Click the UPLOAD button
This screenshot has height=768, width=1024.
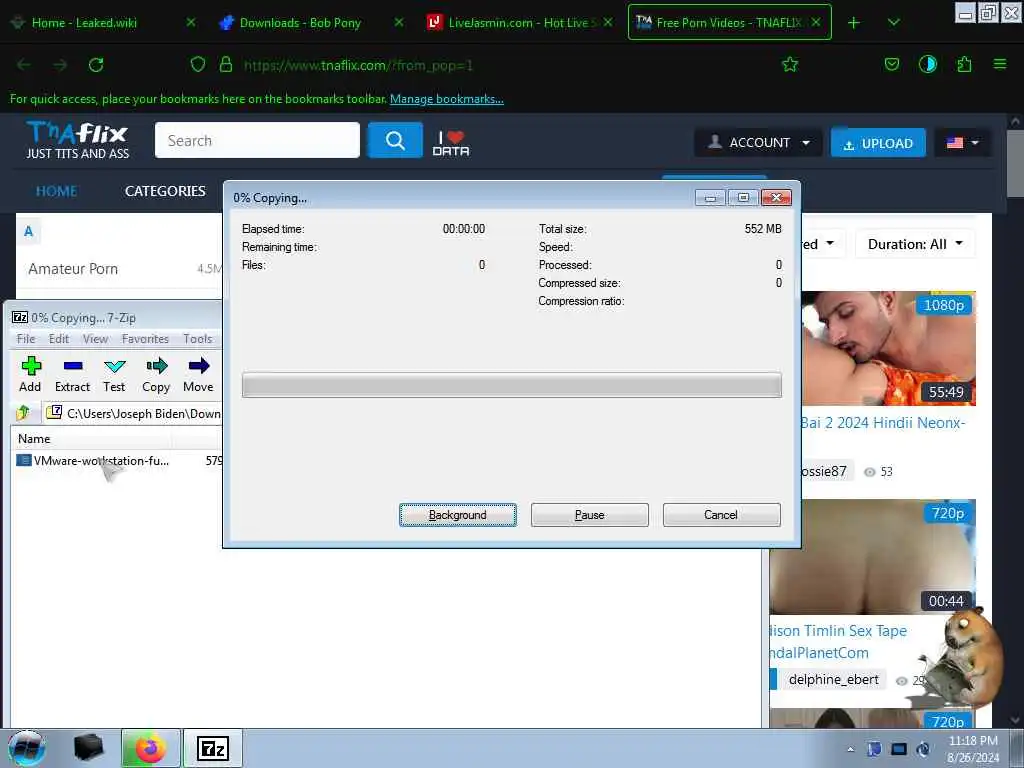click(878, 142)
